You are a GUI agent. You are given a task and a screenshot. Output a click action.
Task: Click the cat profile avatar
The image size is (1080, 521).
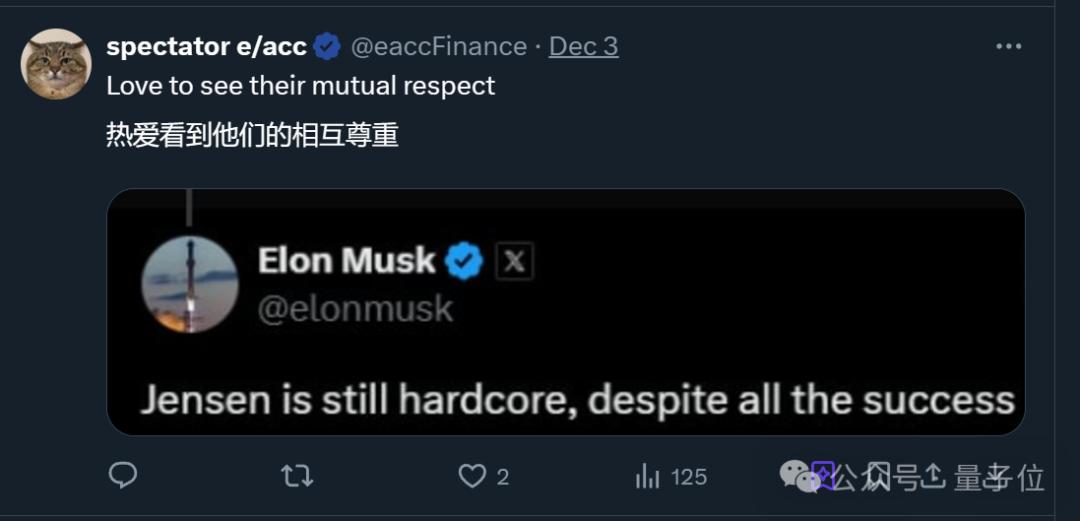(x=58, y=64)
